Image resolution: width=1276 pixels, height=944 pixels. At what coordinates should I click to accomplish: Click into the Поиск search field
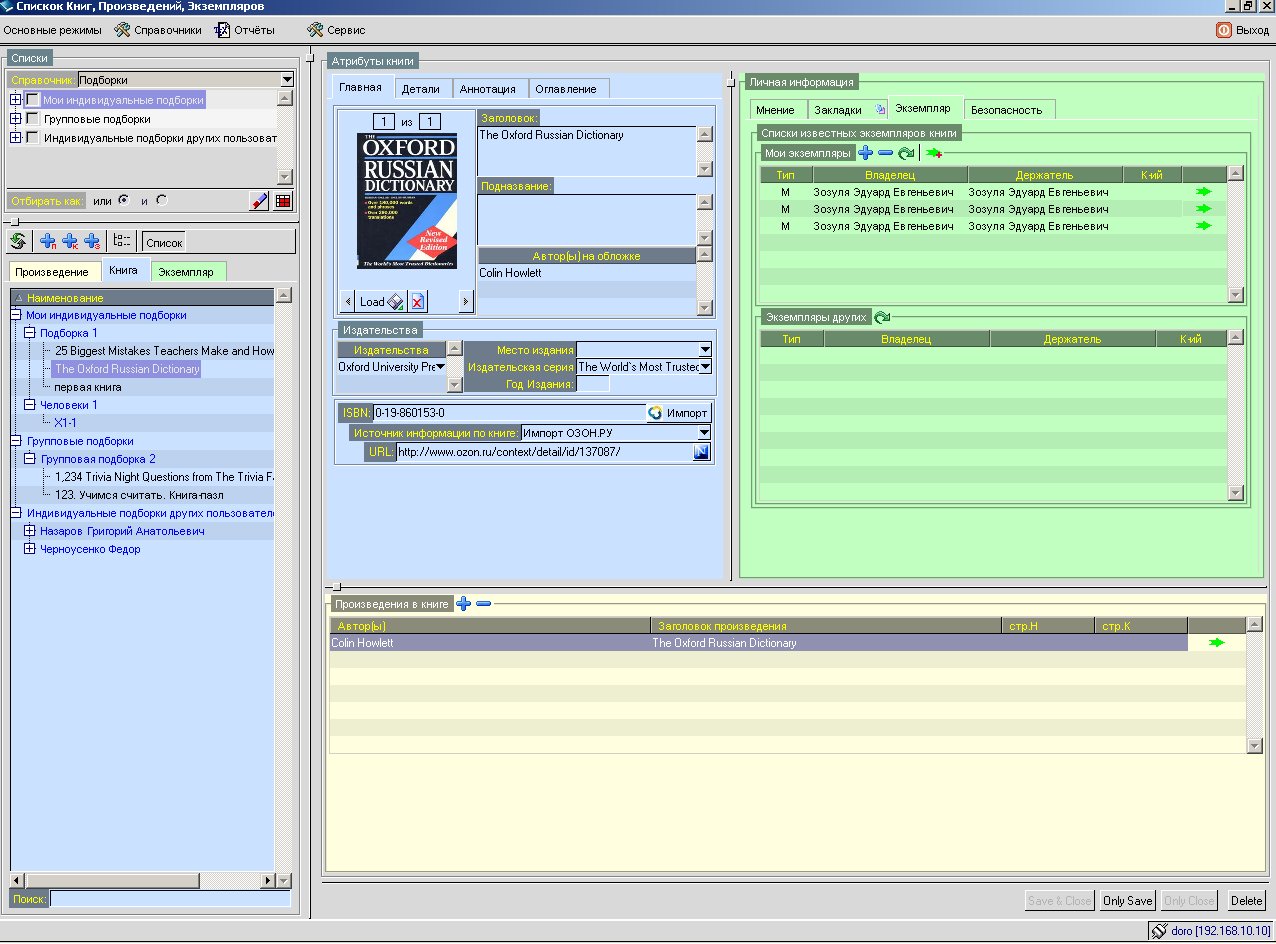point(170,900)
